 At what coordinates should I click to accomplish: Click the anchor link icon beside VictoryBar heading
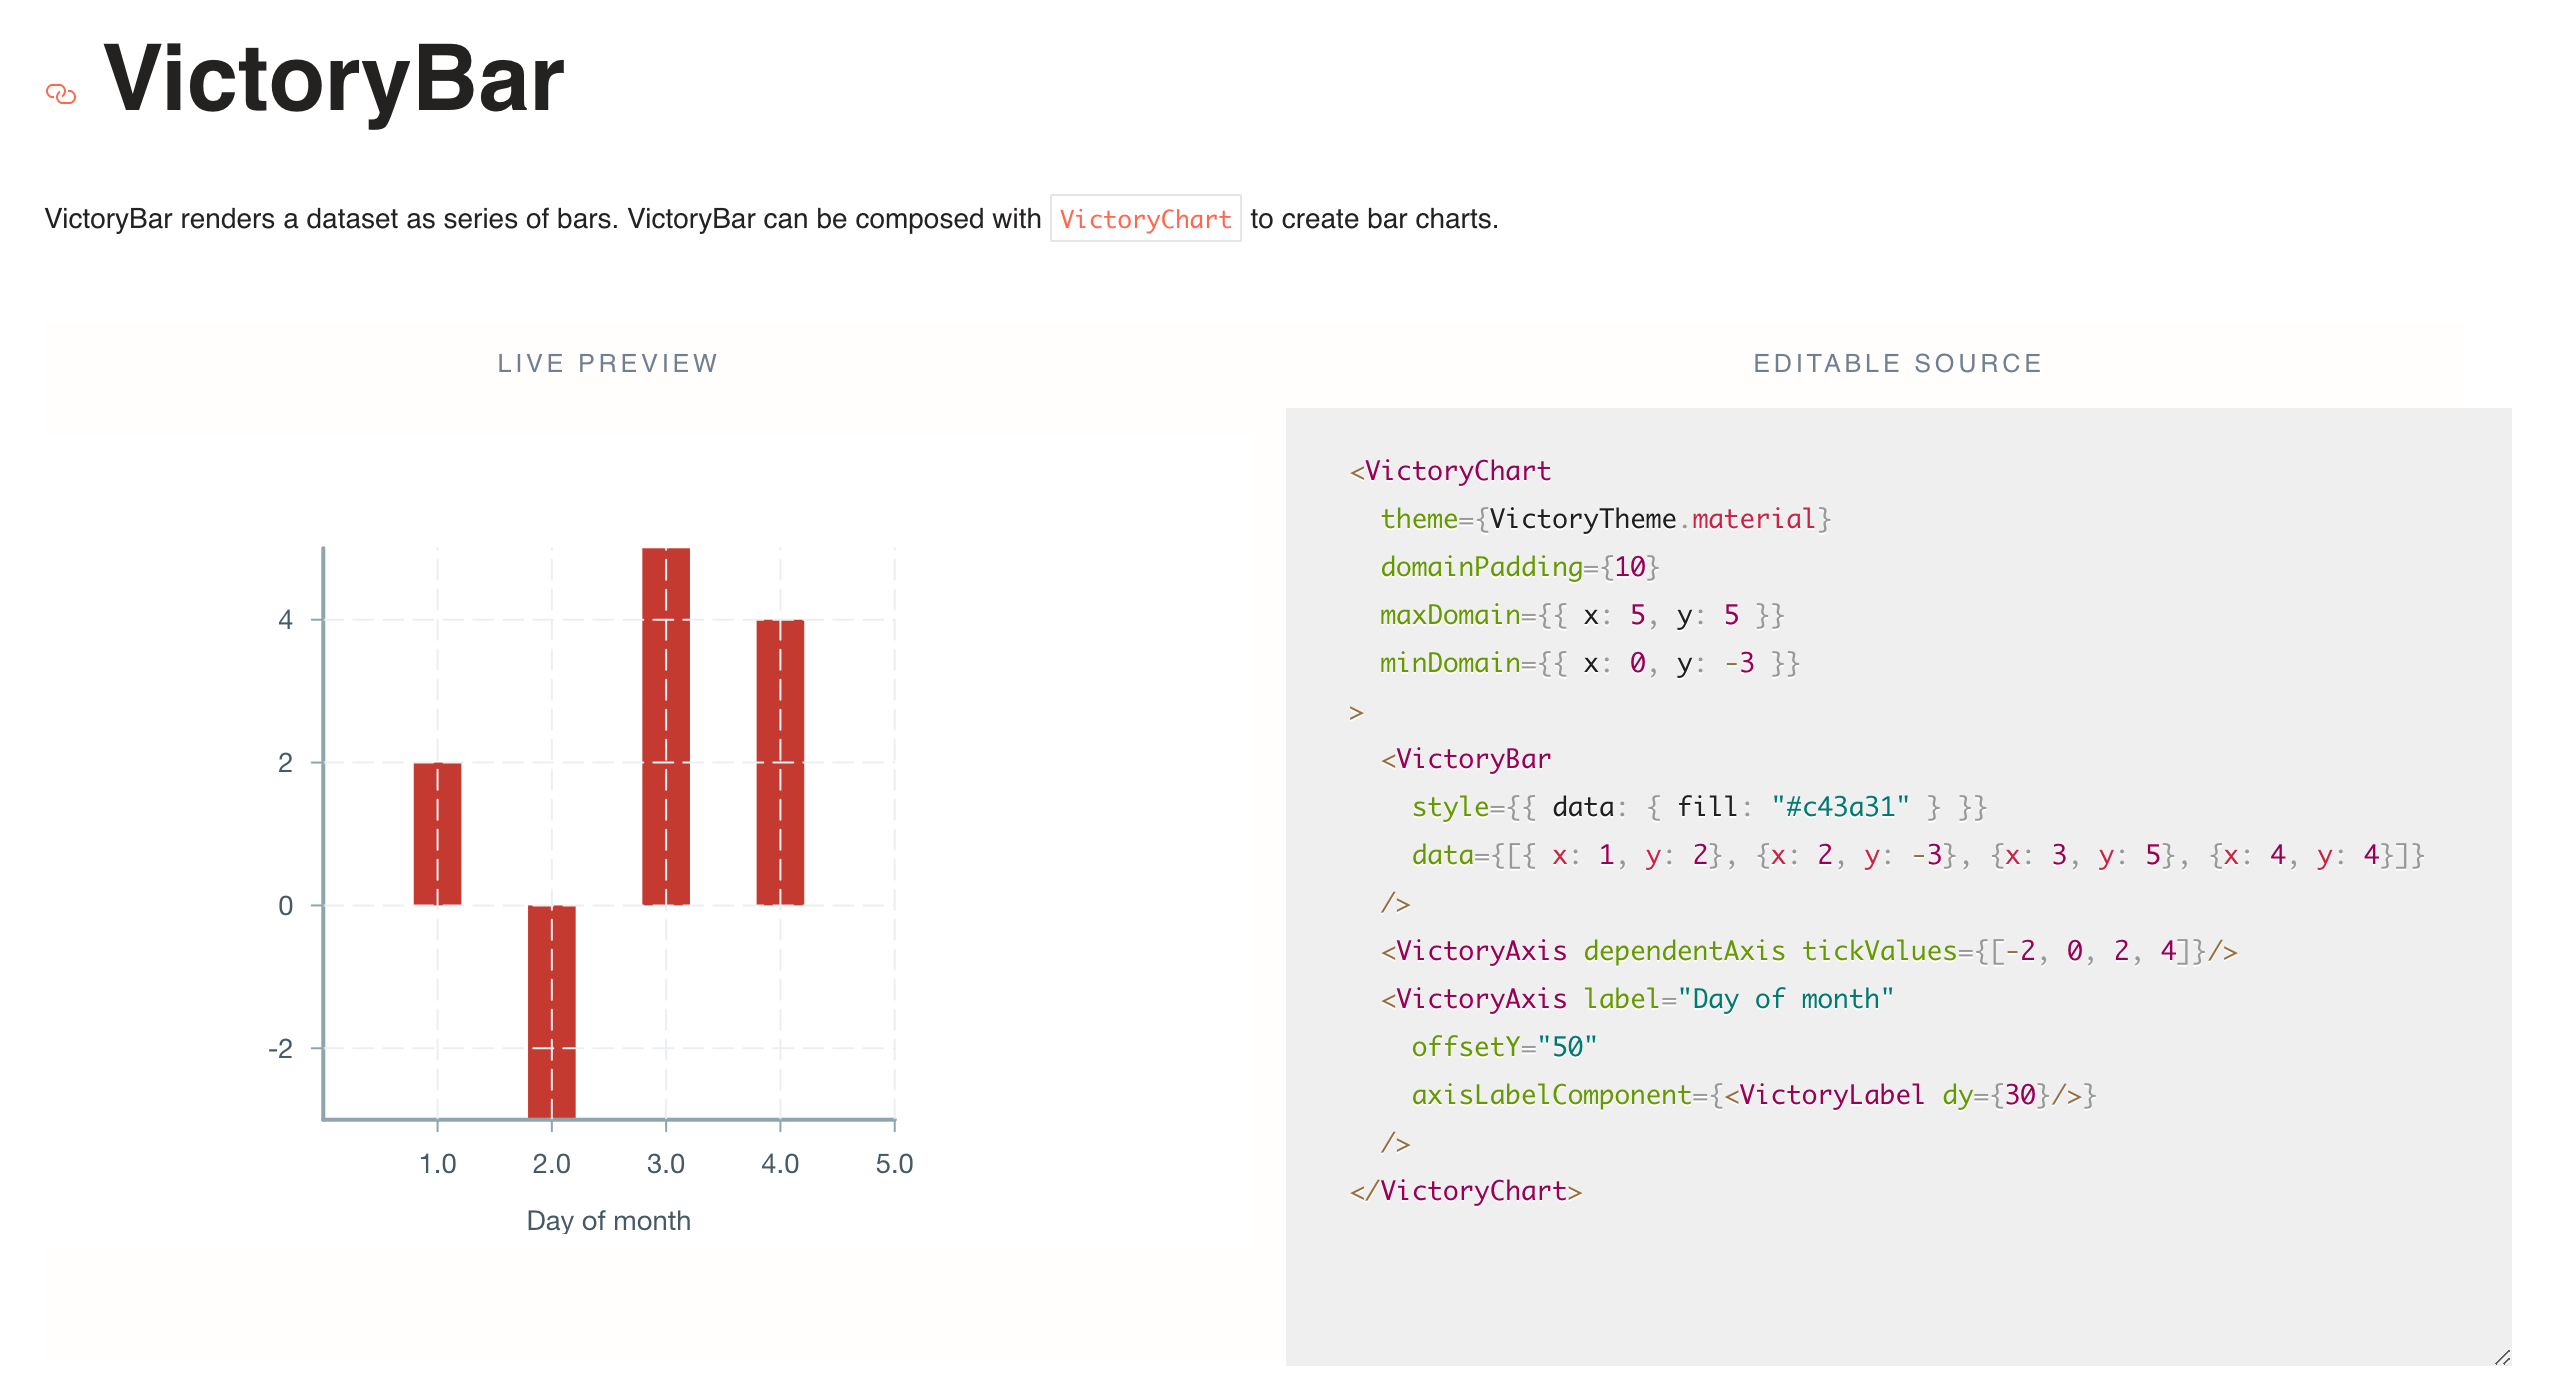point(62,92)
